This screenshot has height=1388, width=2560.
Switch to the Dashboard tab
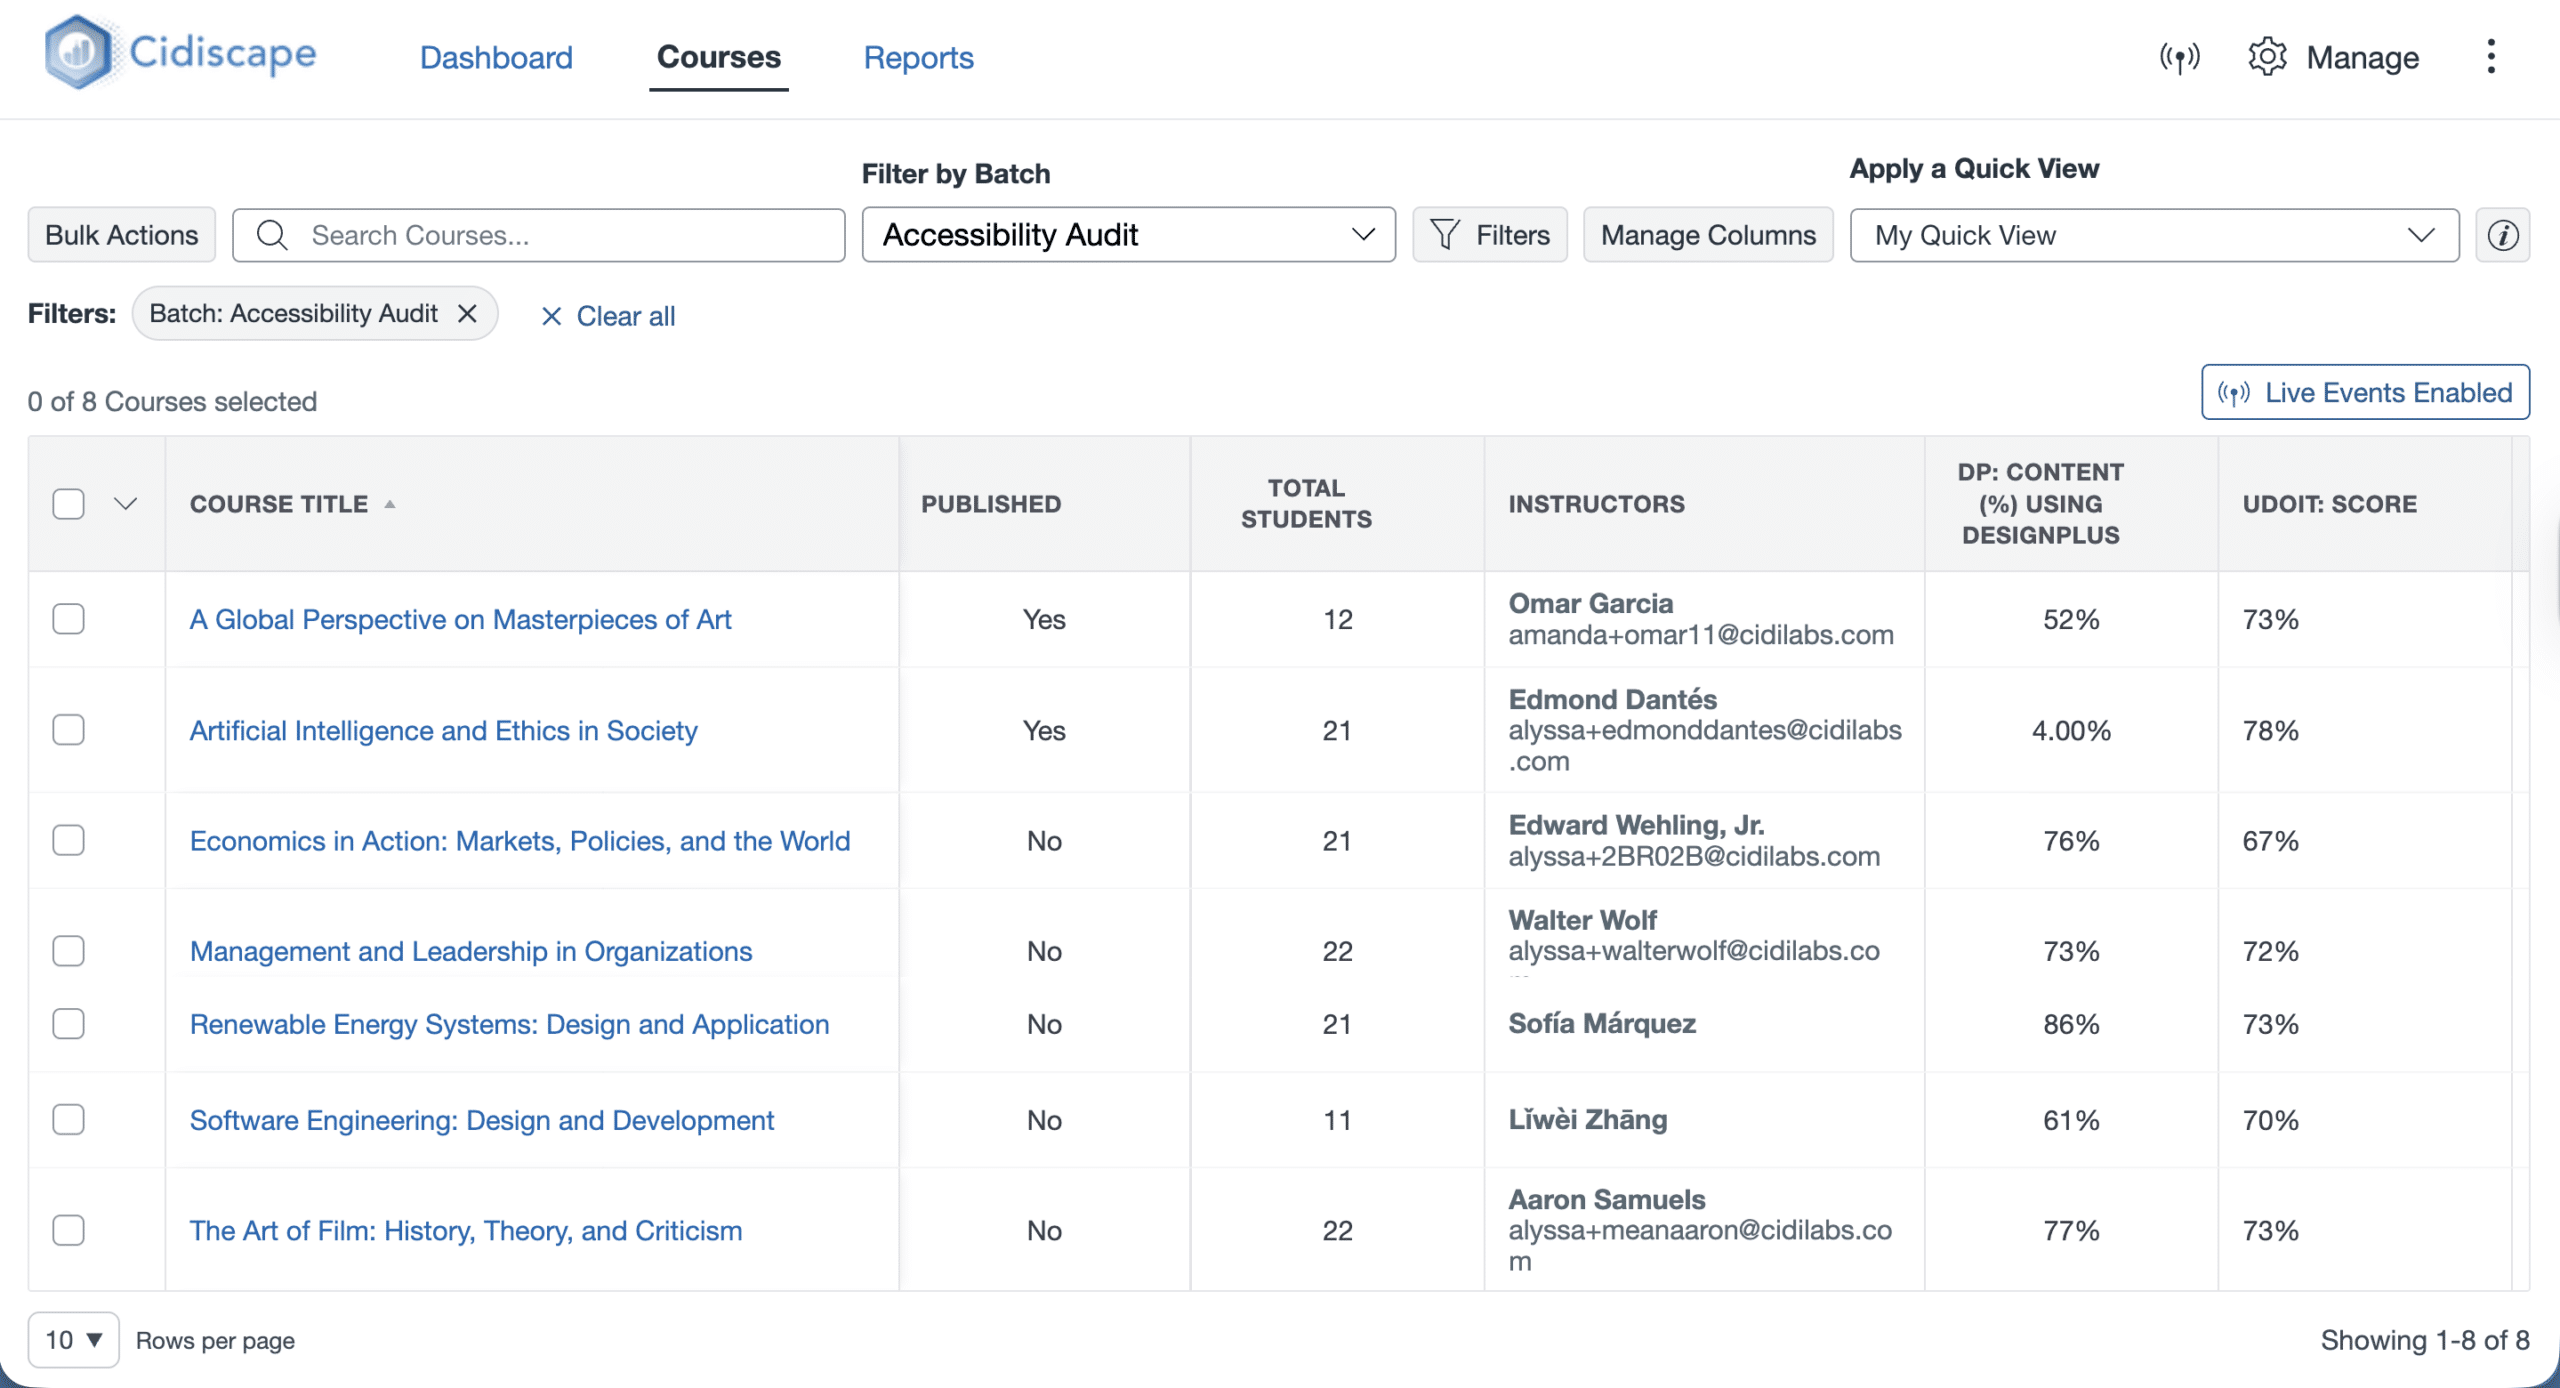click(x=496, y=57)
